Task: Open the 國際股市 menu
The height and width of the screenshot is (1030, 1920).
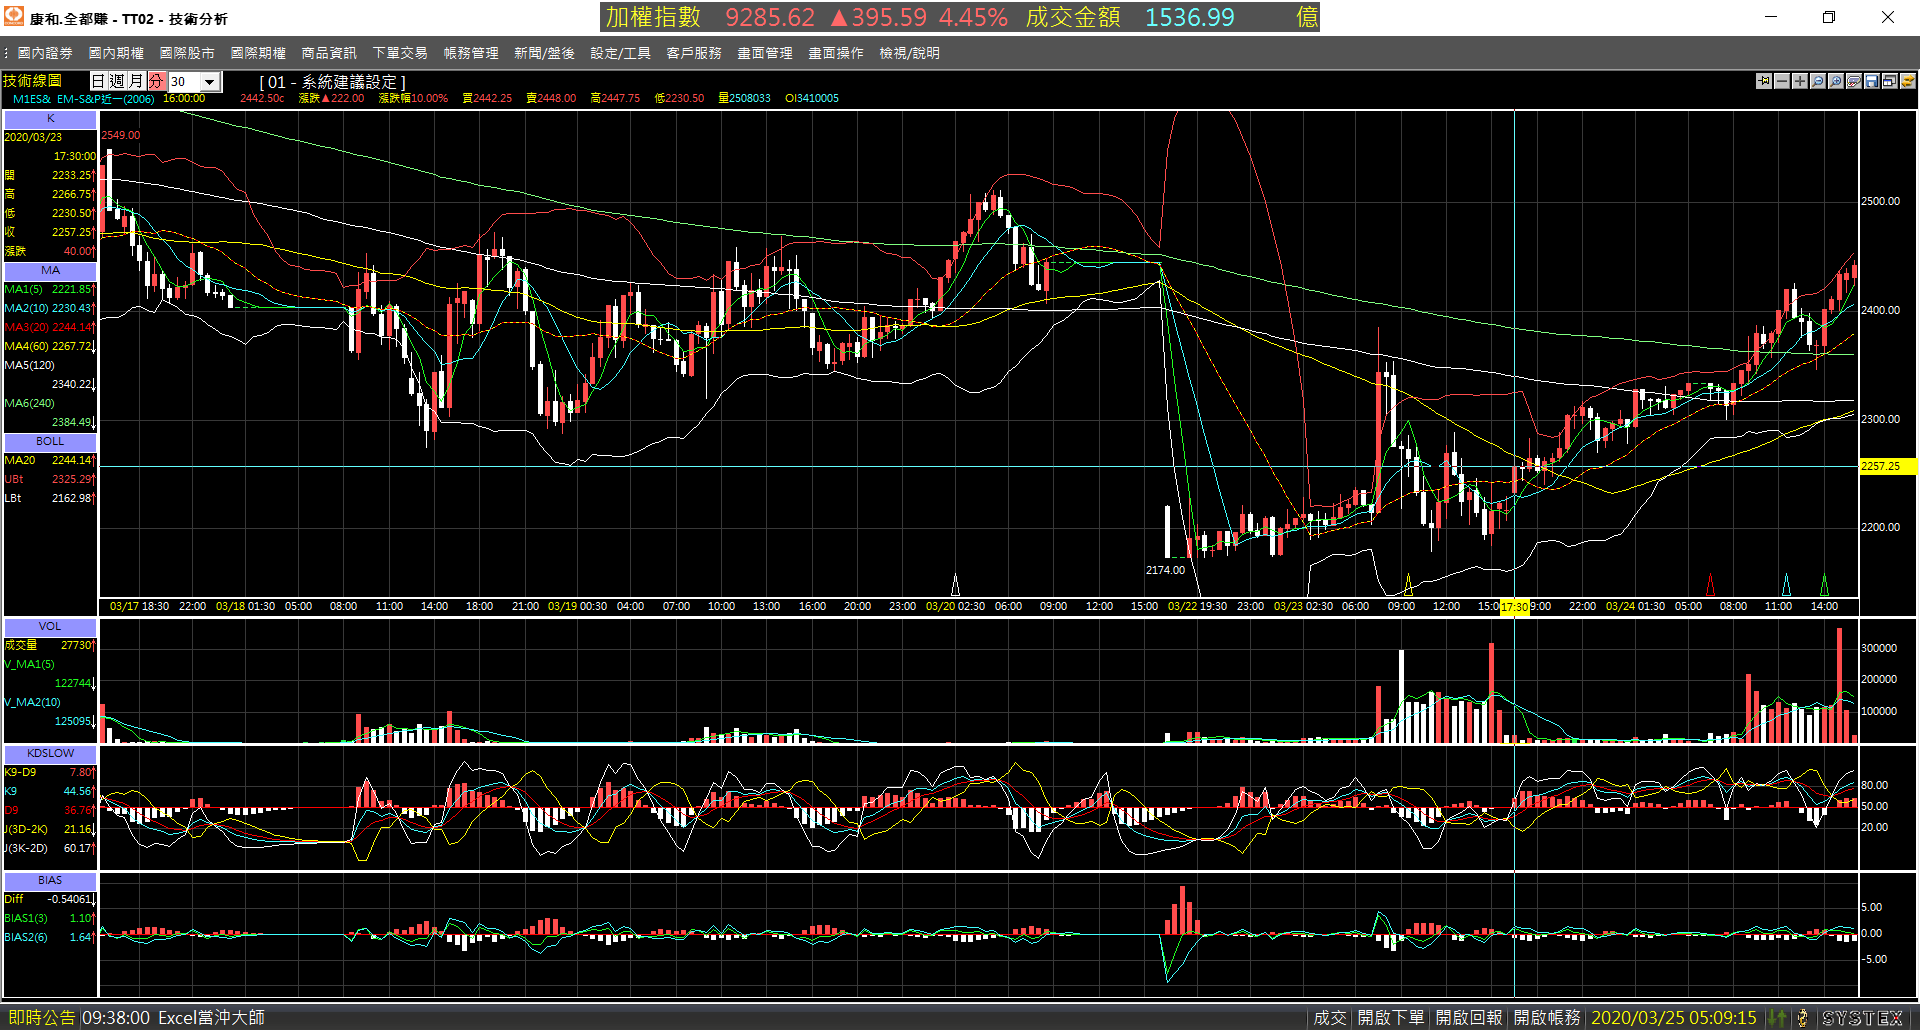Action: click(x=187, y=53)
